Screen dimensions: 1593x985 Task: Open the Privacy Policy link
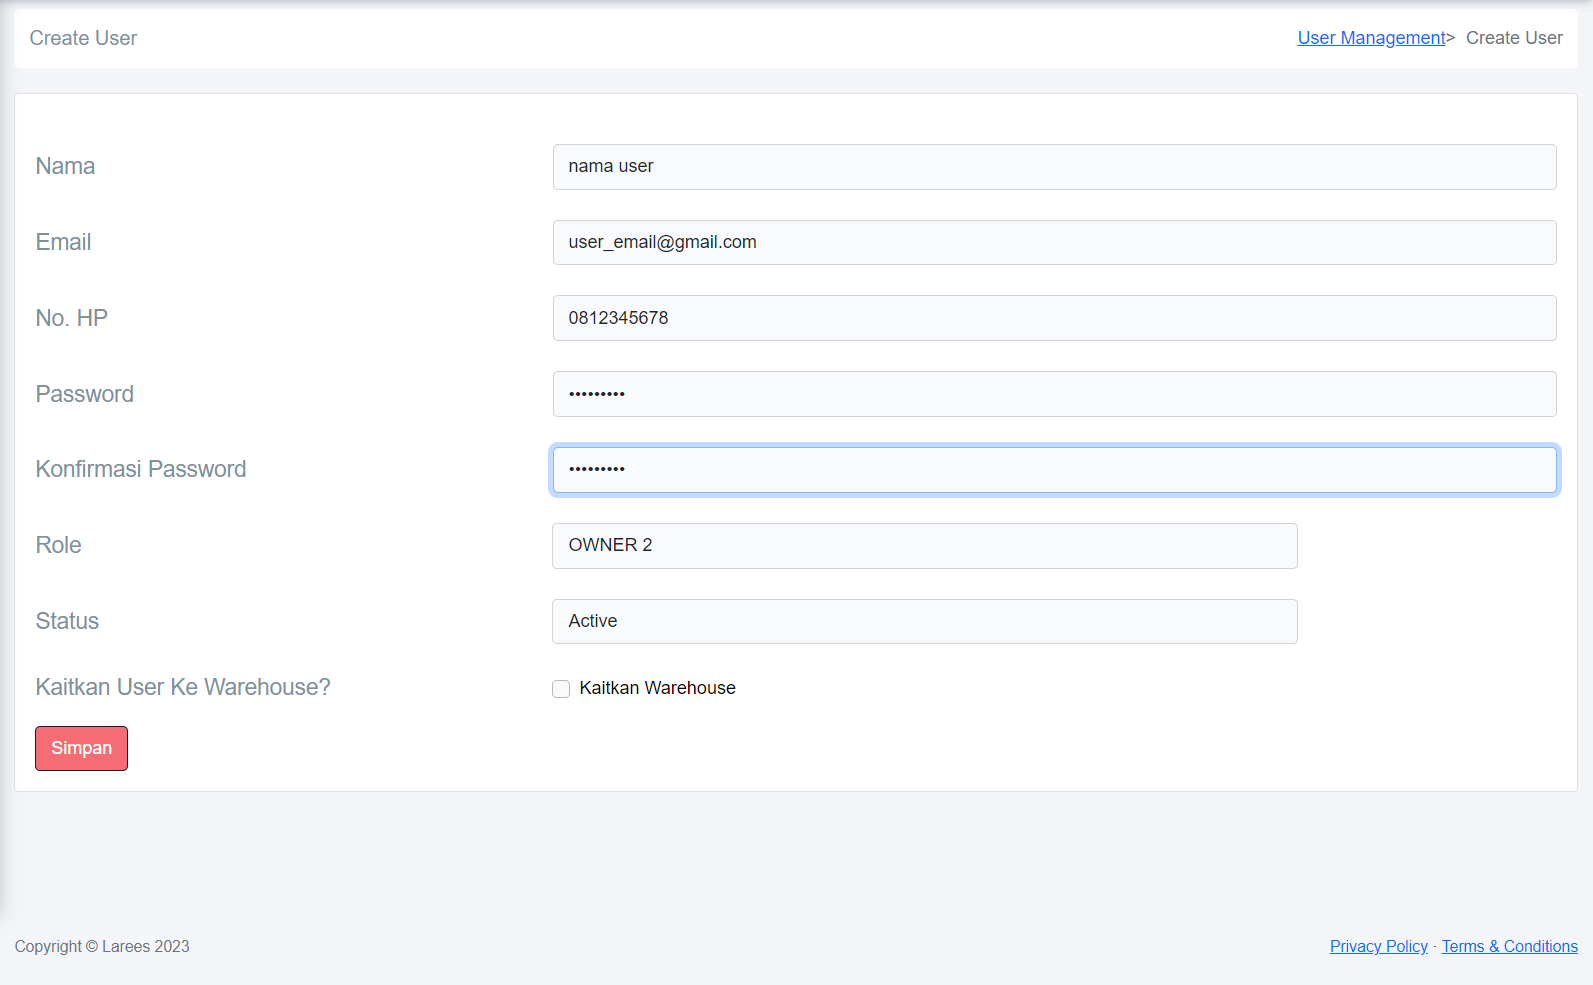point(1378,946)
